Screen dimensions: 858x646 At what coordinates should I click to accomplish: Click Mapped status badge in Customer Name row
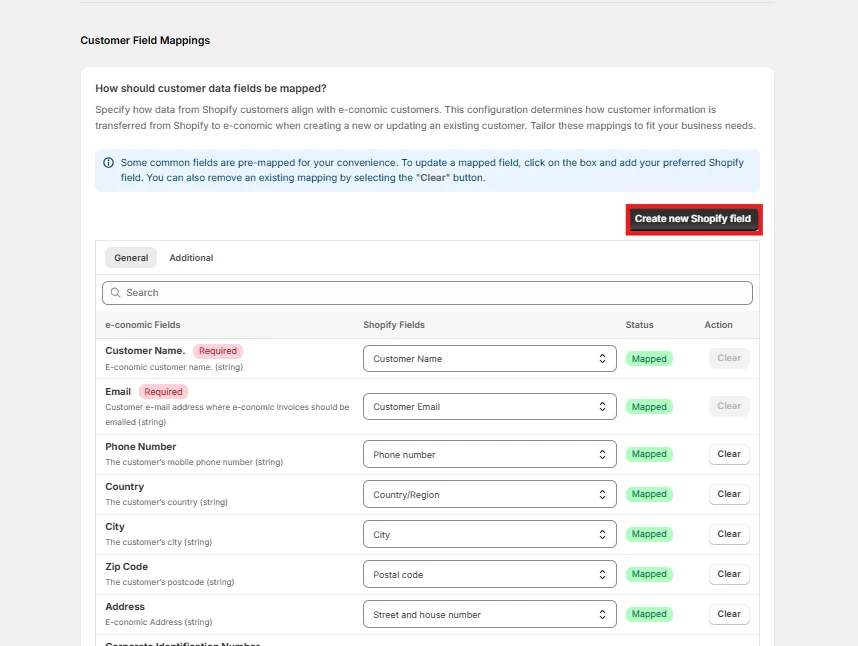[649, 359]
